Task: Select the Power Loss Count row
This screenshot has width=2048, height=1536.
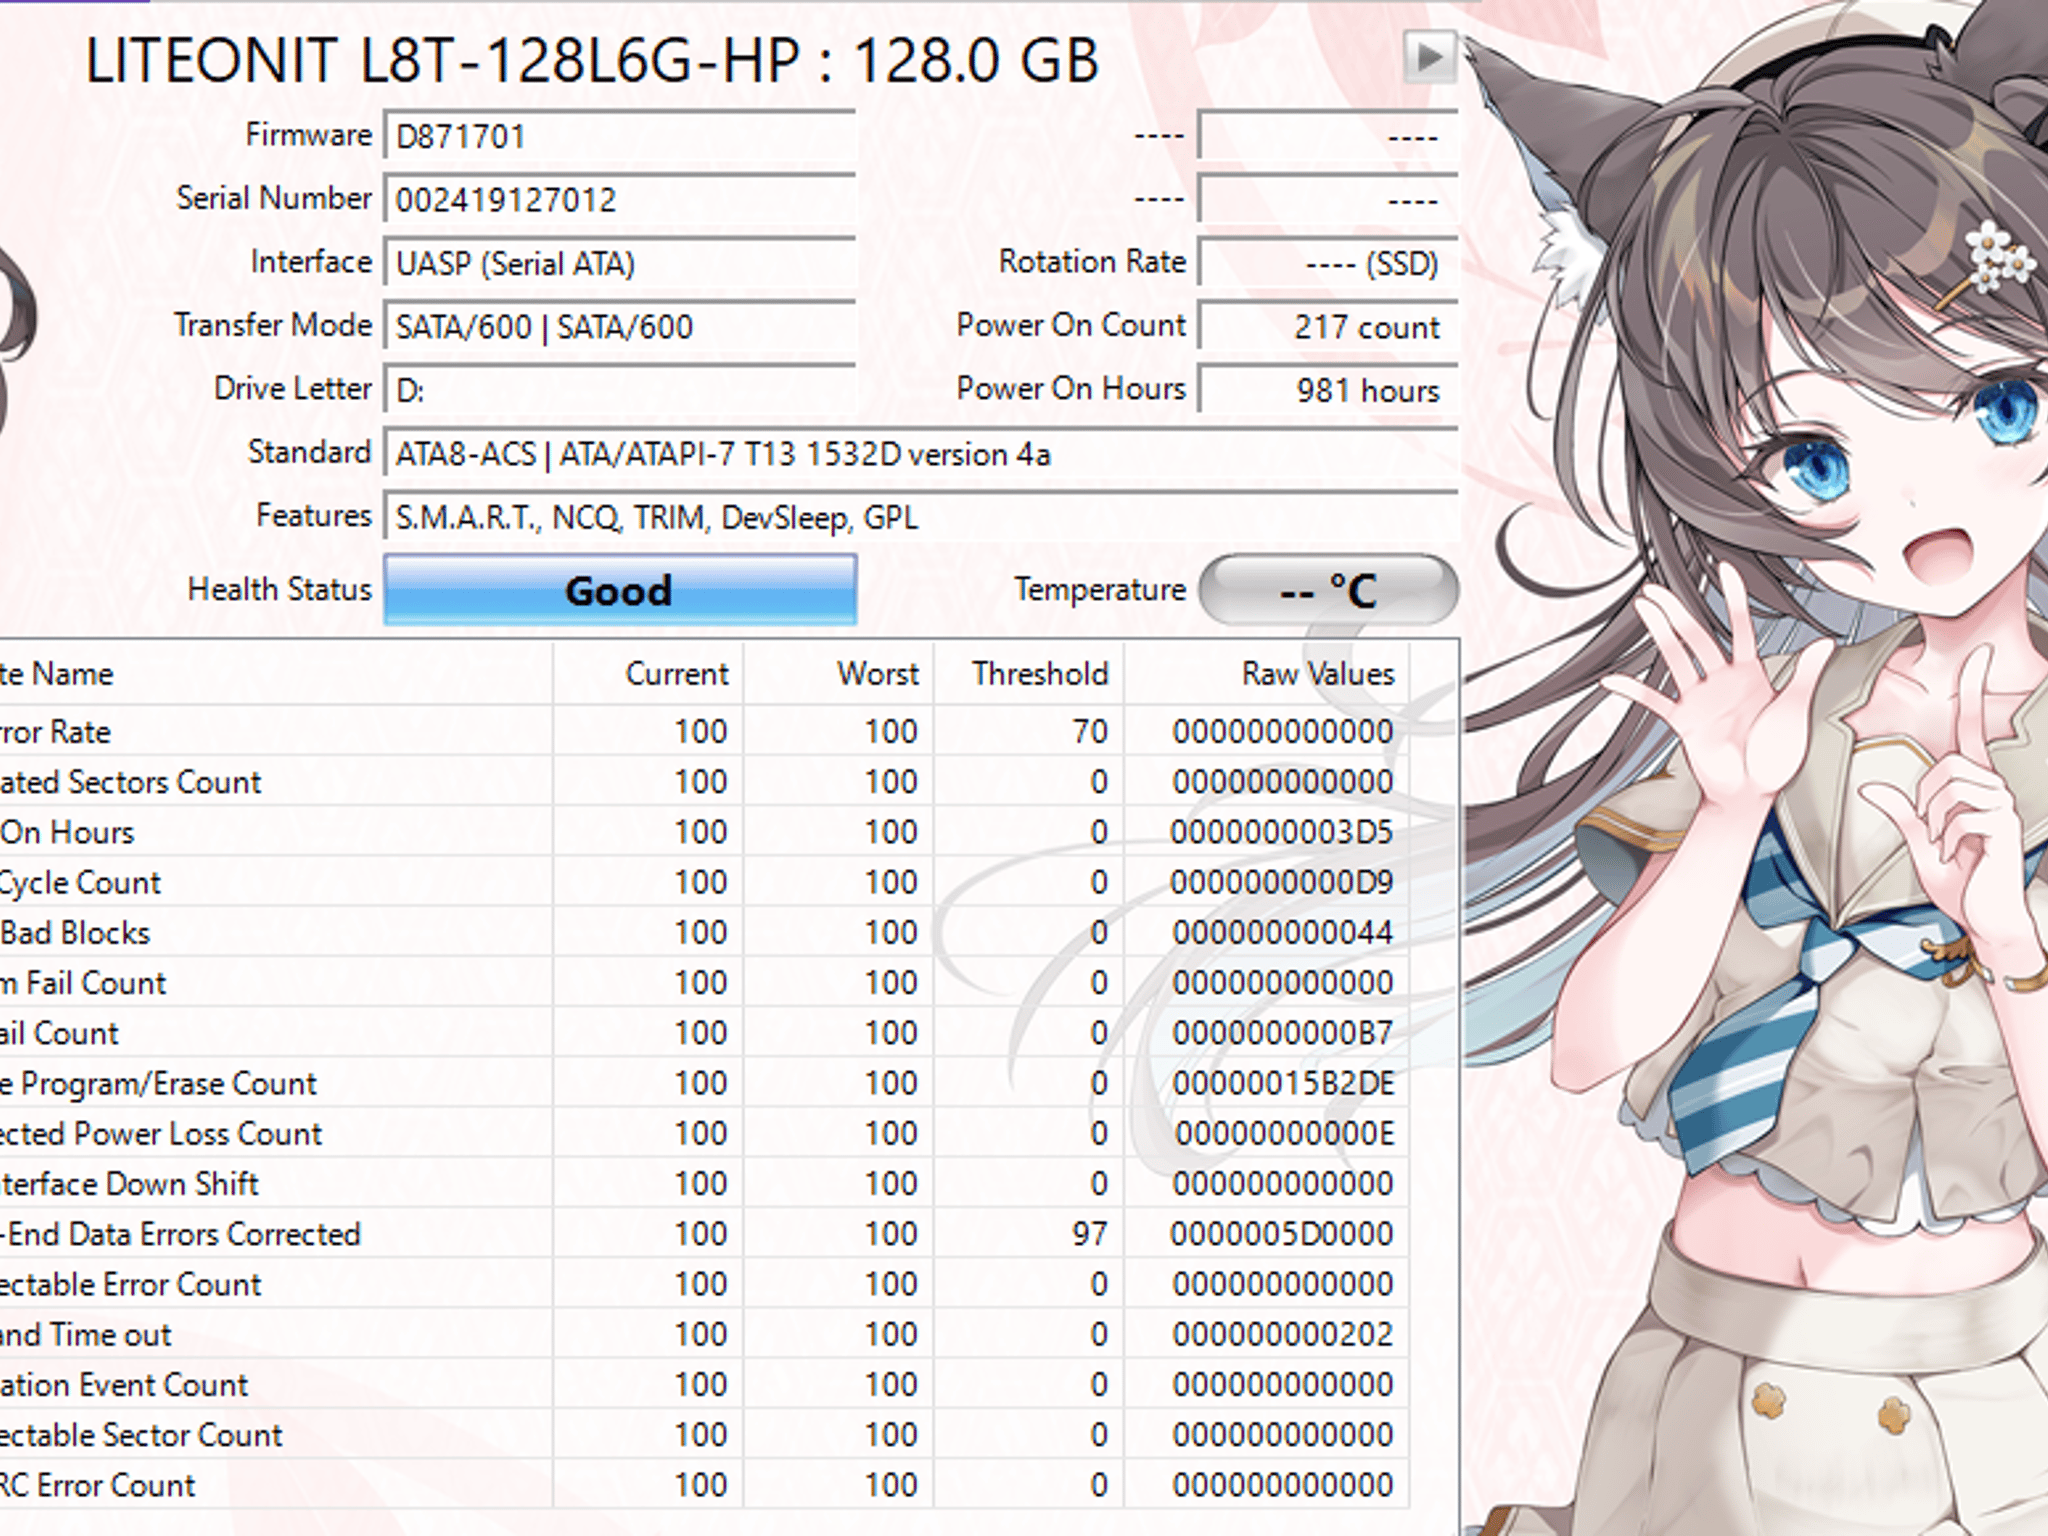Action: (x=704, y=1133)
